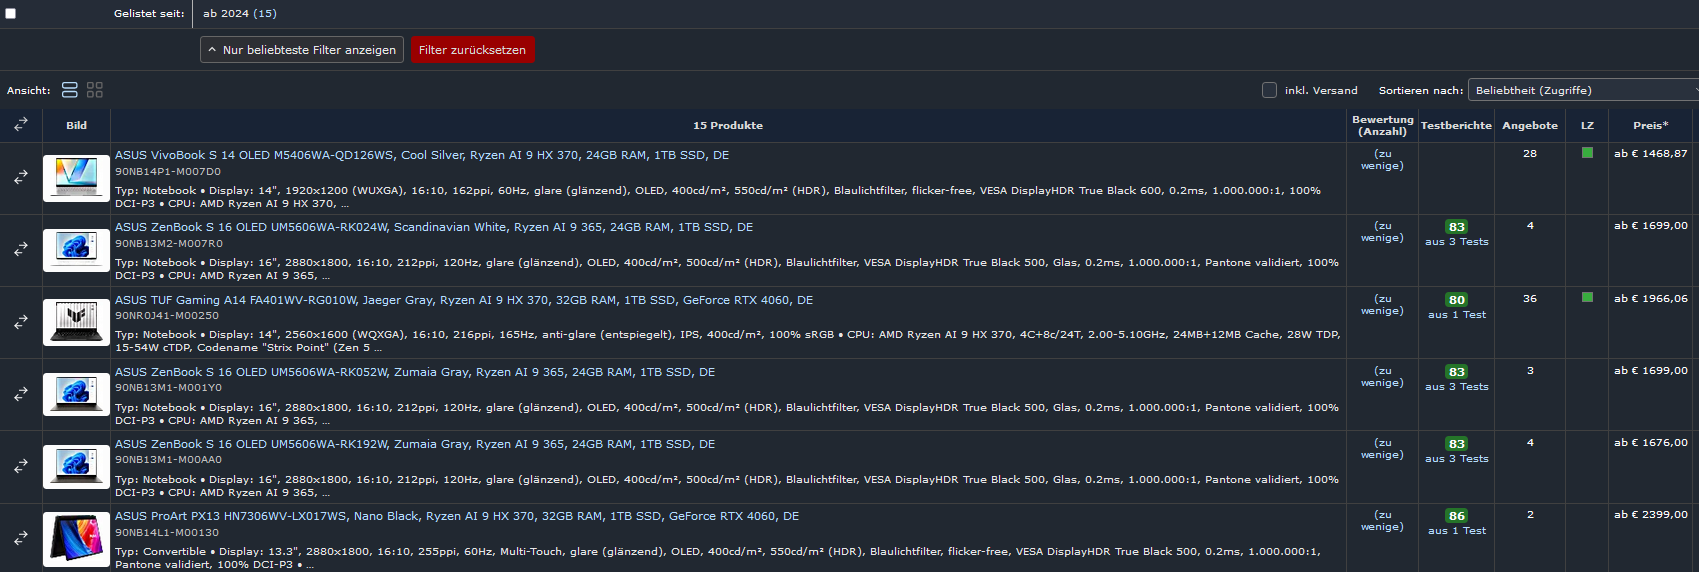Add ZenBook UM5606WA-RK024W to comparison

pyautogui.click(x=21, y=249)
